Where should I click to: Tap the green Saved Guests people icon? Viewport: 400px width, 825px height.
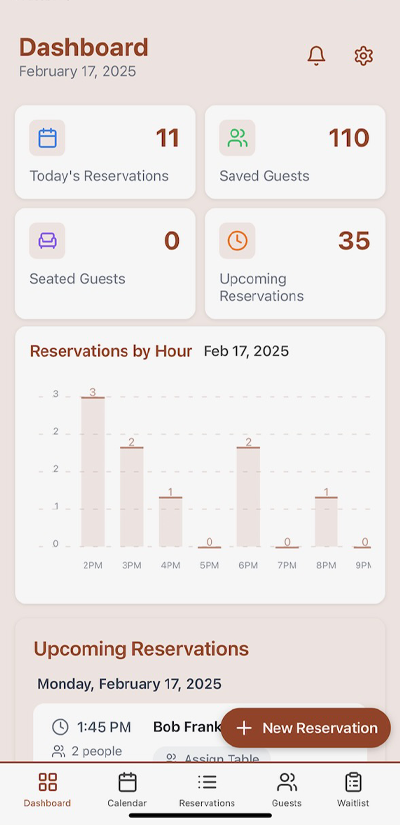(x=237, y=138)
